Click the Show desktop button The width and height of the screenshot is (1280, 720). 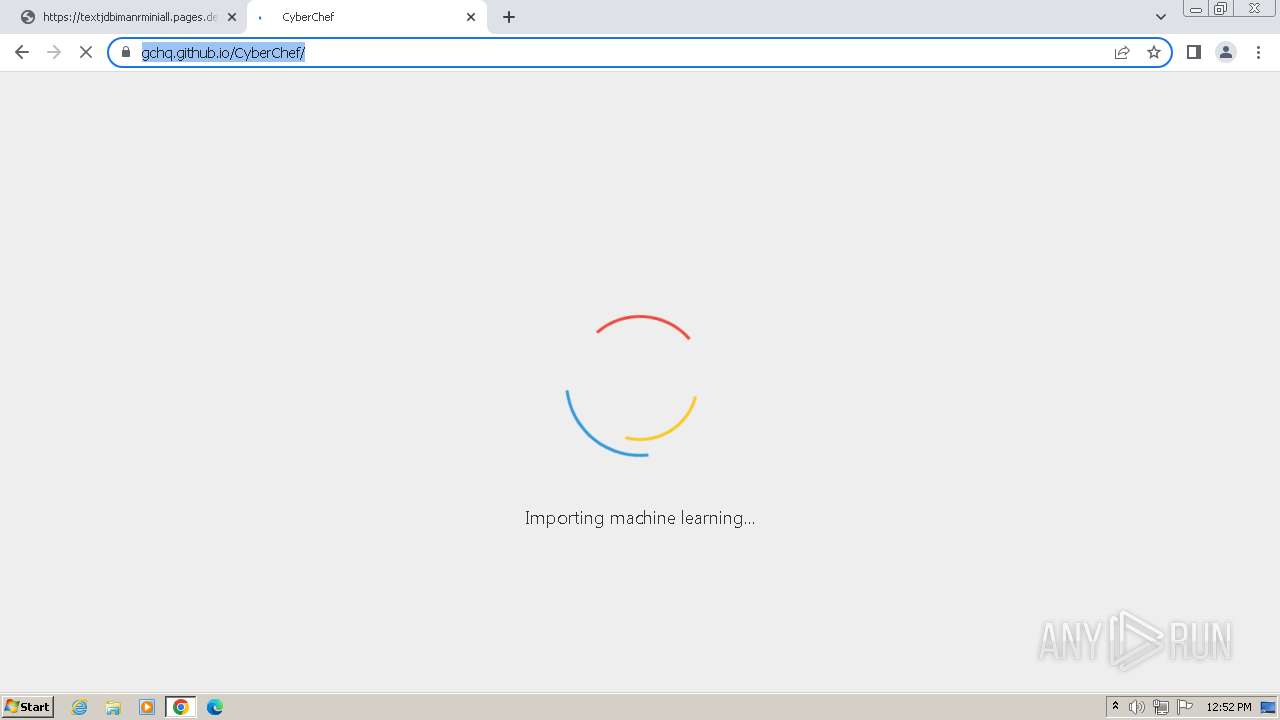pyautogui.click(x=1268, y=707)
